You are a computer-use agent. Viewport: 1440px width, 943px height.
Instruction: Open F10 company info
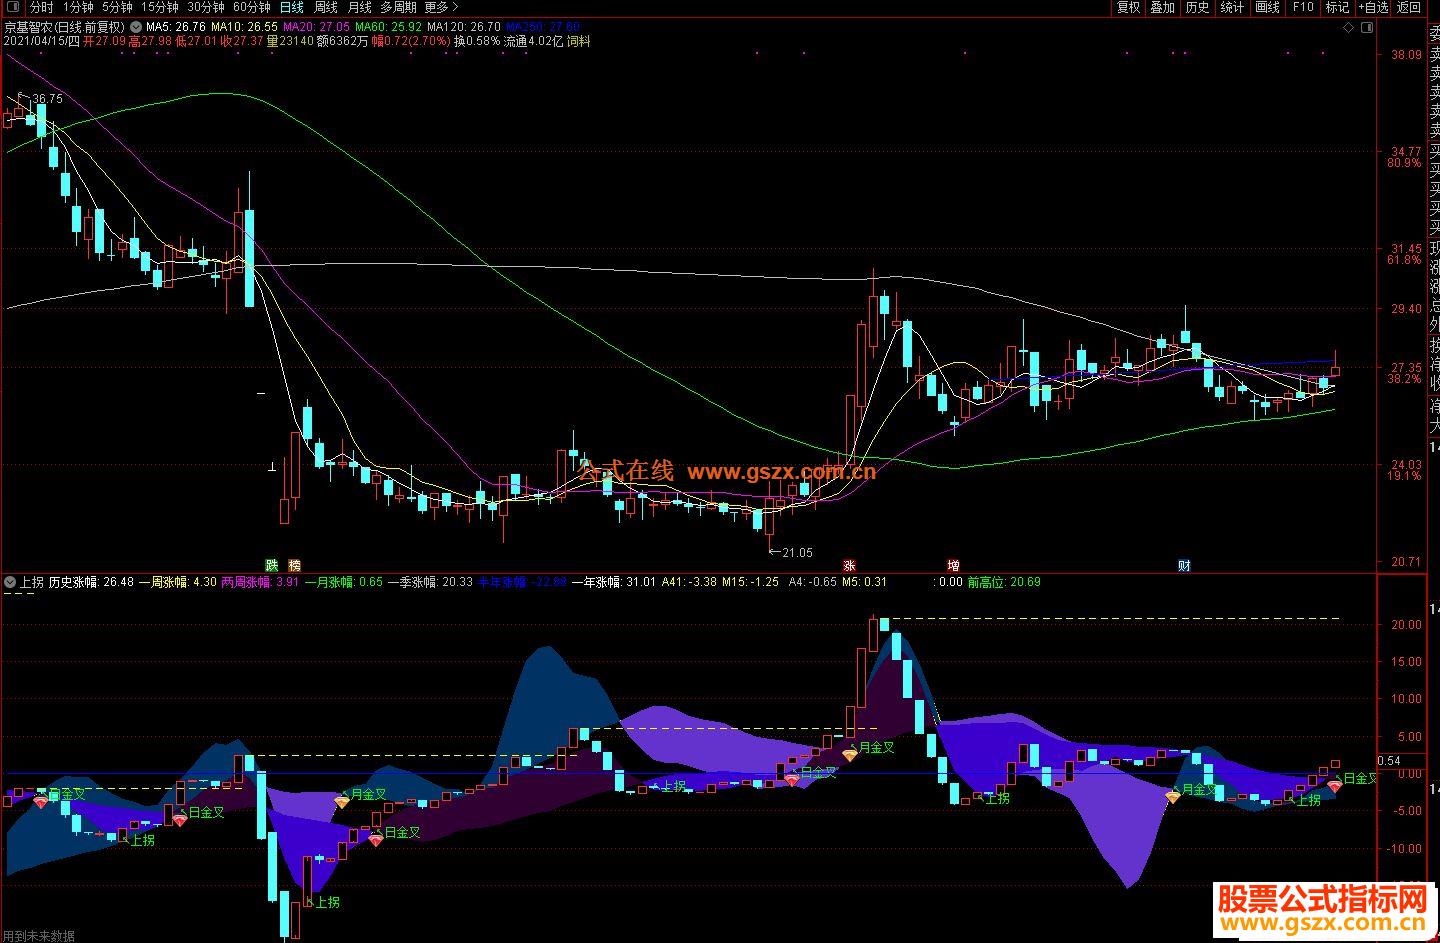(x=1303, y=7)
